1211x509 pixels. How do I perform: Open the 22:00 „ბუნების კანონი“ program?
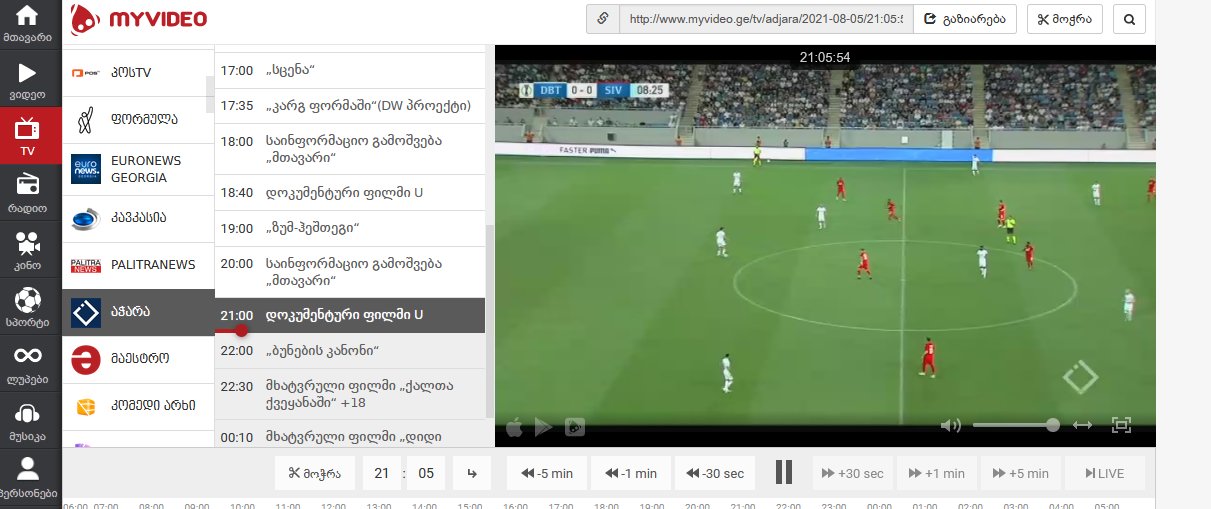coord(350,351)
